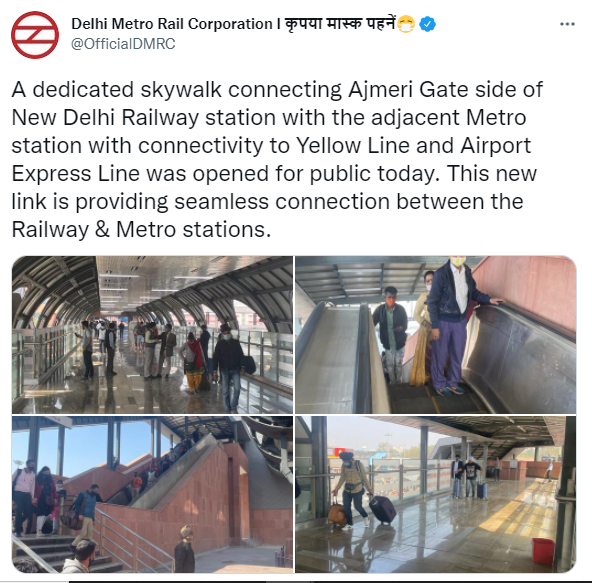This screenshot has width=592, height=583.
Task: Click the 'Railway & Metro stations.' closing line
Action: tap(141, 229)
